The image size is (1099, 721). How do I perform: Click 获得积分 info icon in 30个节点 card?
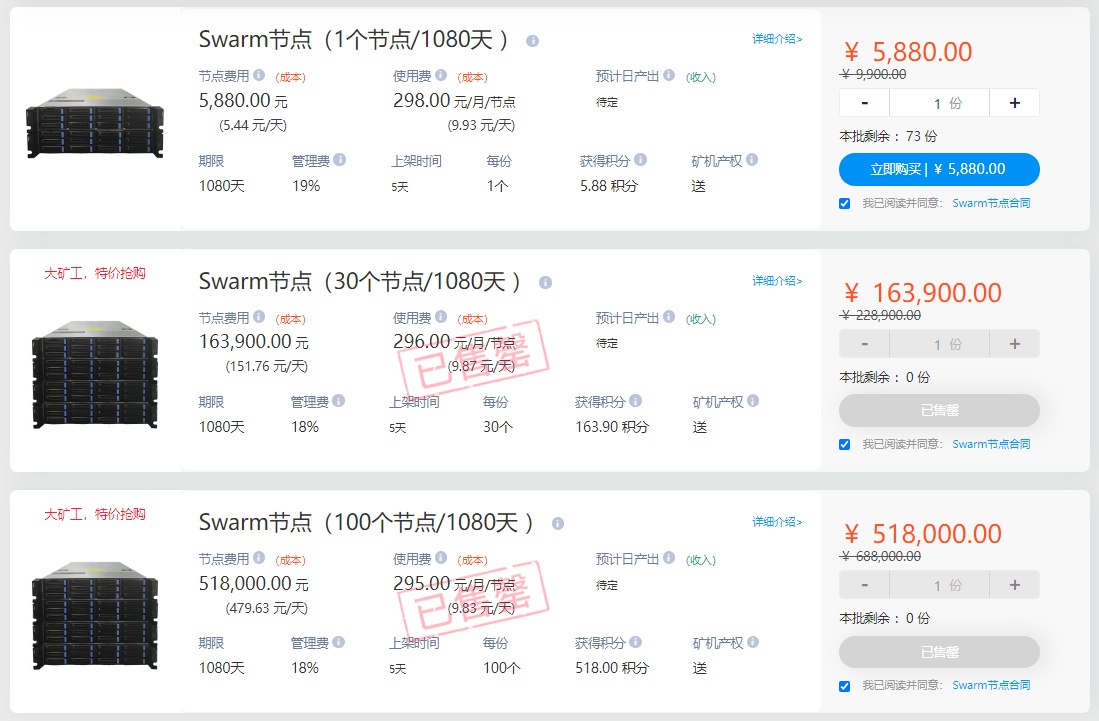(636, 401)
